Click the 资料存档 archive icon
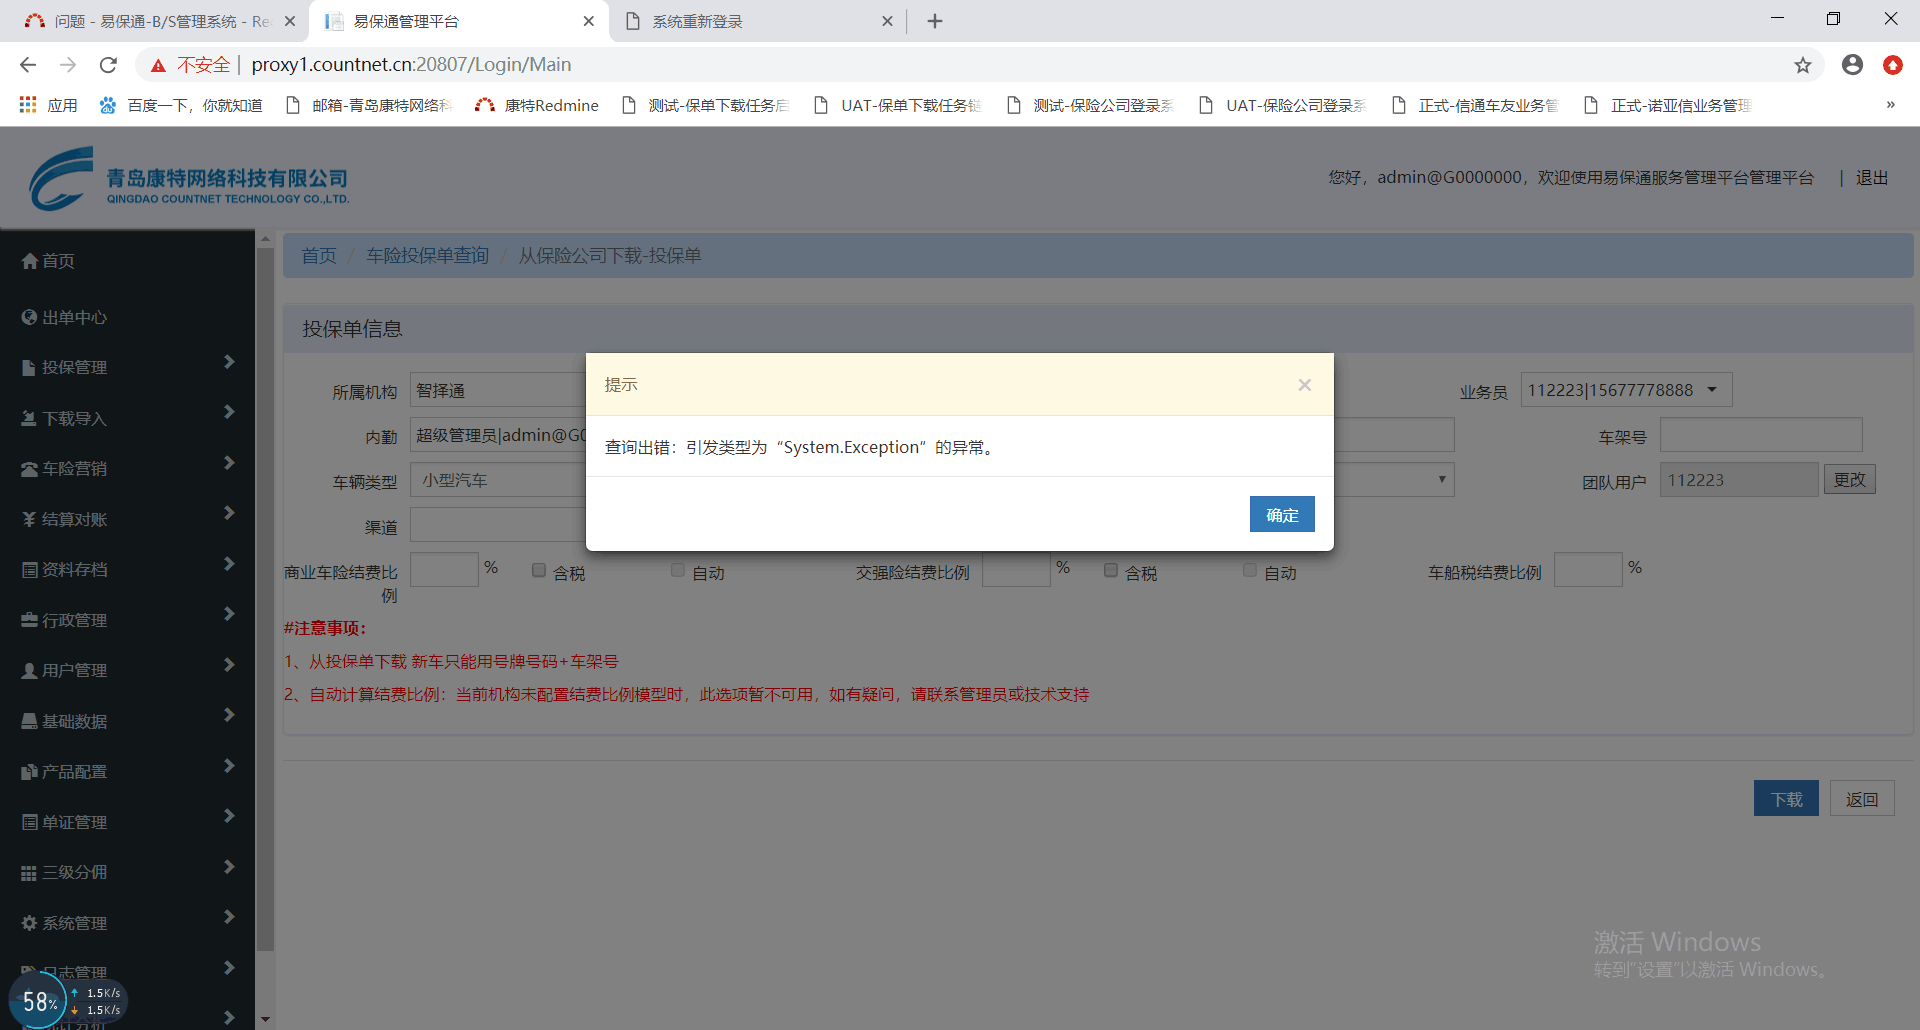This screenshot has width=1920, height=1030. 30,570
